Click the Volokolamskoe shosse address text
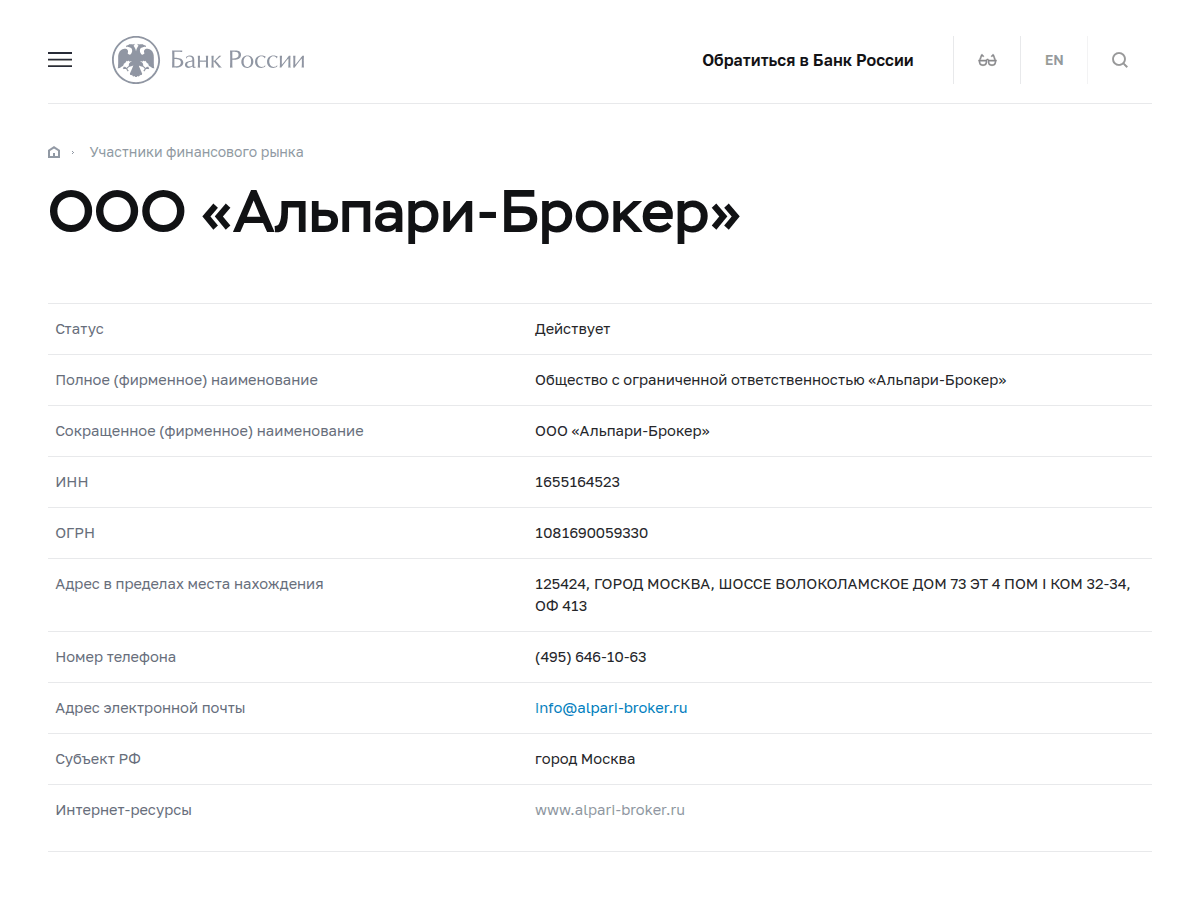The width and height of the screenshot is (1200, 900). (x=832, y=584)
